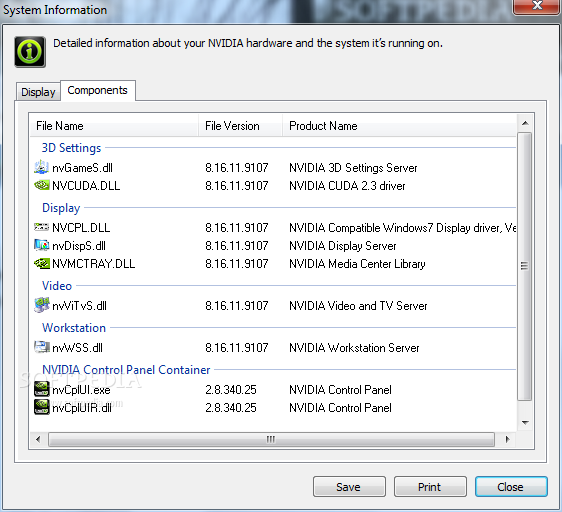The height and width of the screenshot is (512, 562).
Task: Select the nvGameS.dll file name
Action: (x=82, y=168)
